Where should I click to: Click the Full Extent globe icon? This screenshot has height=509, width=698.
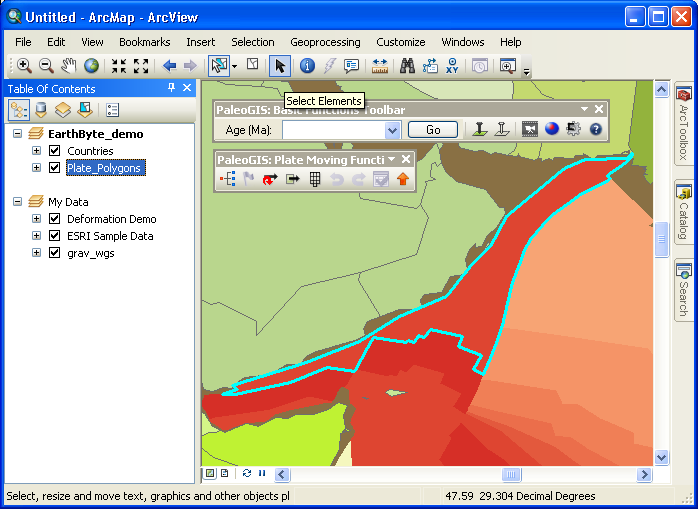point(91,66)
